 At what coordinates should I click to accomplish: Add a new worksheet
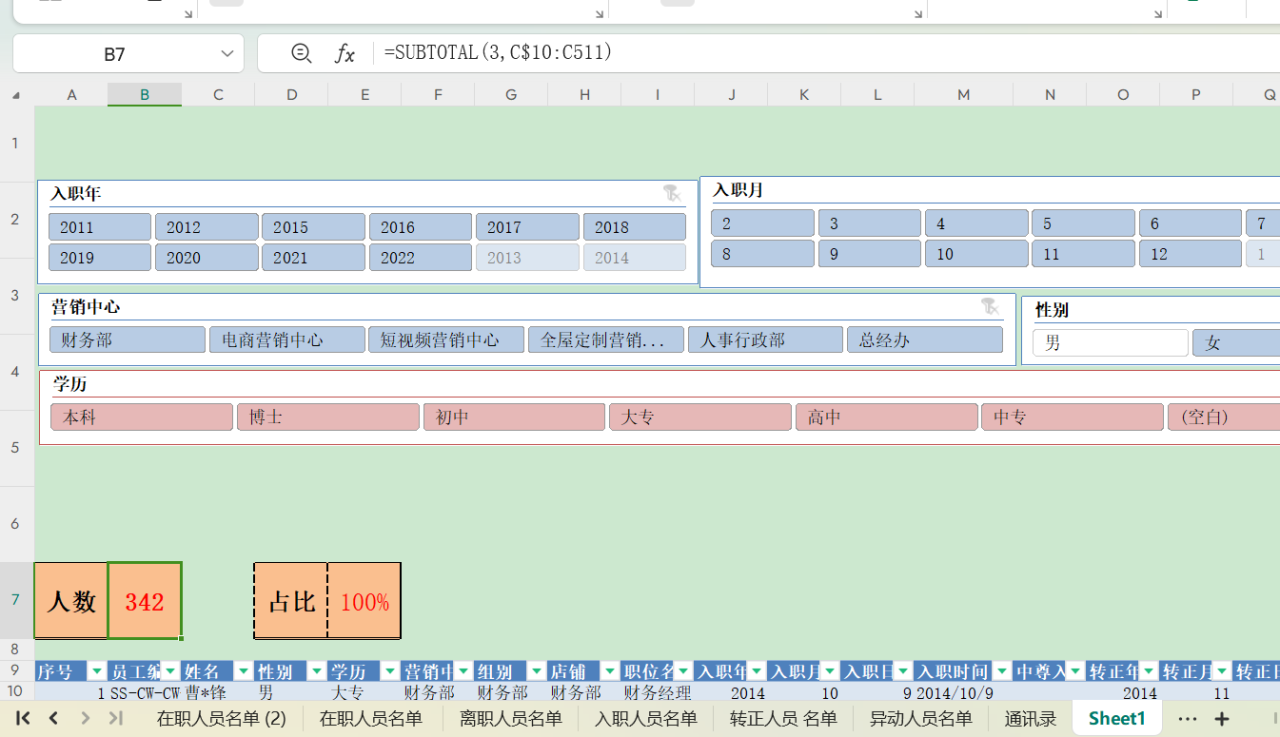(x=1221, y=719)
